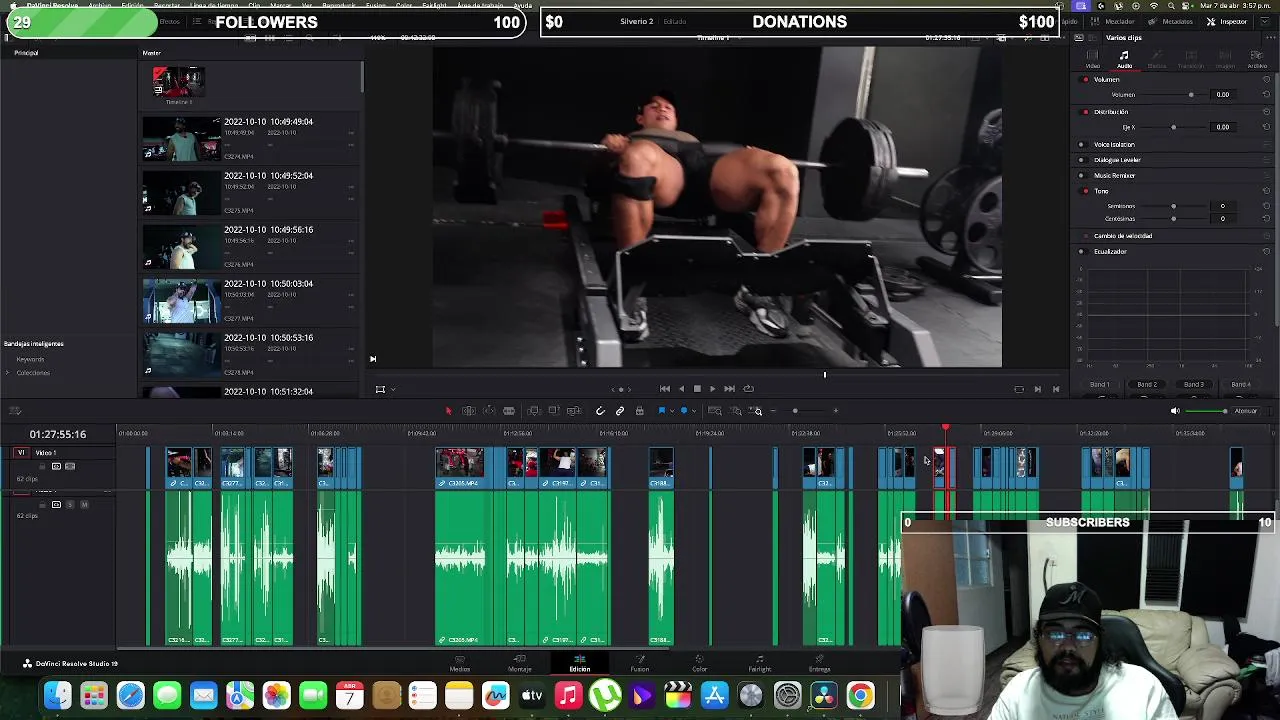This screenshot has width=1280, height=720.
Task: Add a blue marker on the timeline
Action: click(684, 411)
